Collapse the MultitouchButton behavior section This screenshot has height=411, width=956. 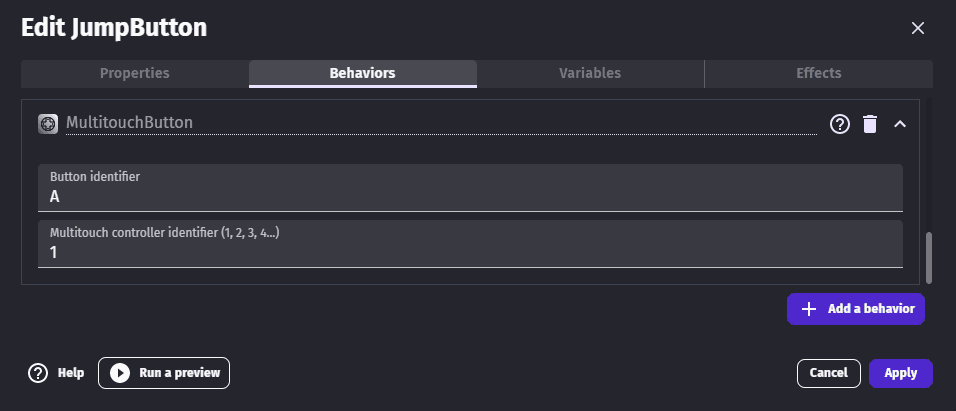pos(899,124)
